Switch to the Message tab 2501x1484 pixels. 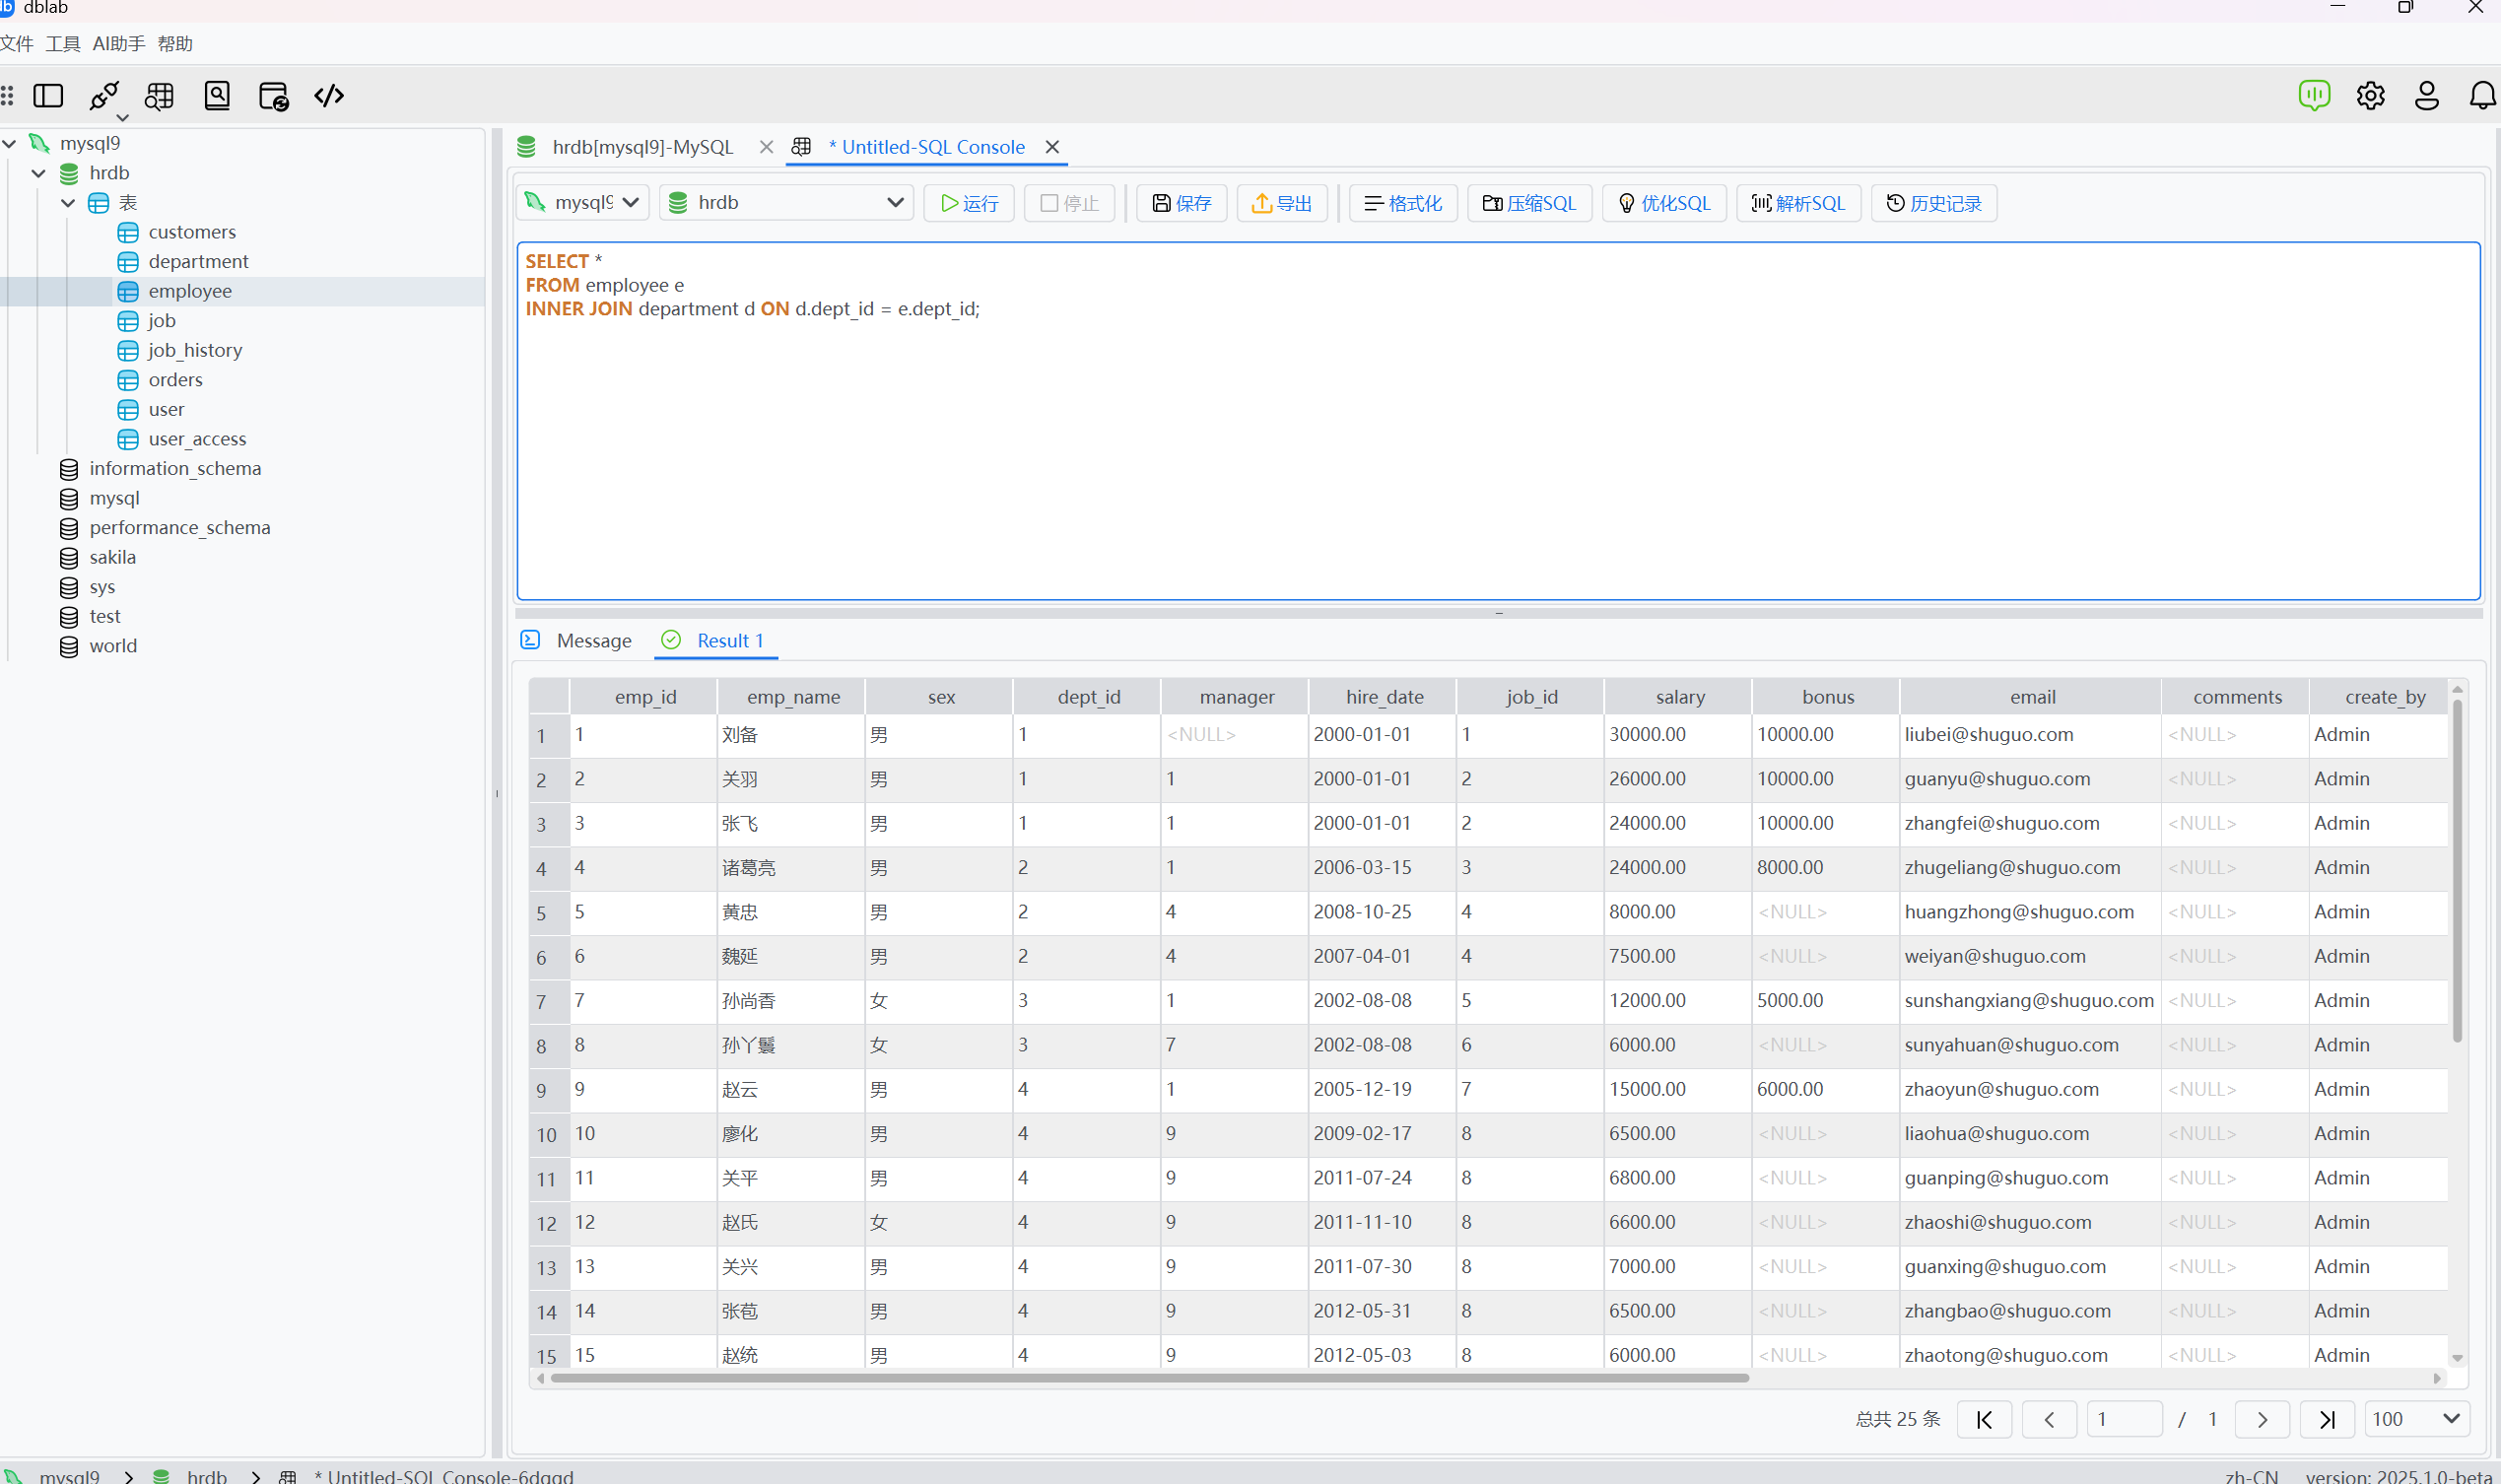click(593, 641)
